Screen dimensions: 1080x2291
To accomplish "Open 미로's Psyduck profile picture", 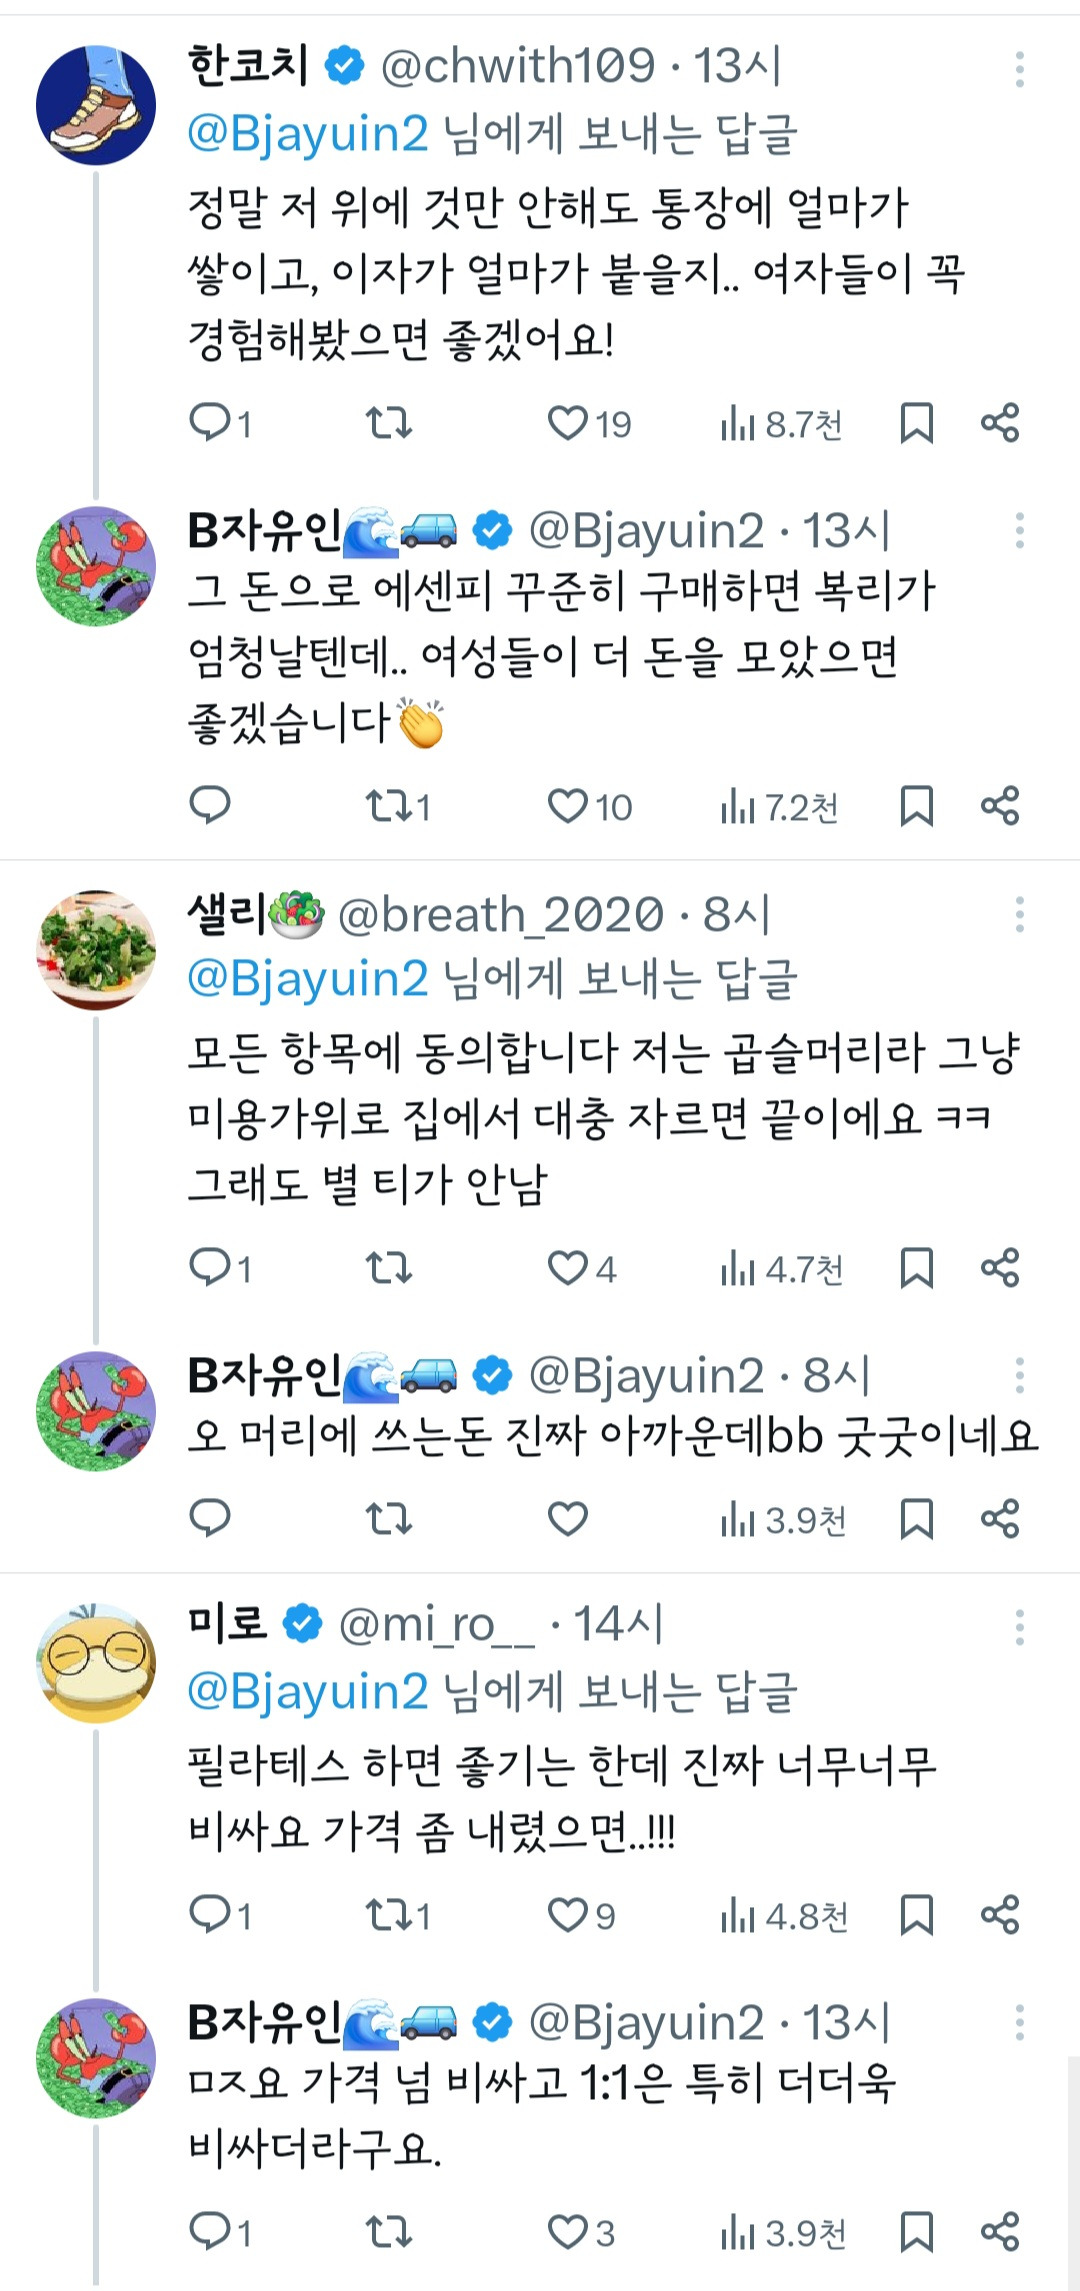I will 96,1663.
